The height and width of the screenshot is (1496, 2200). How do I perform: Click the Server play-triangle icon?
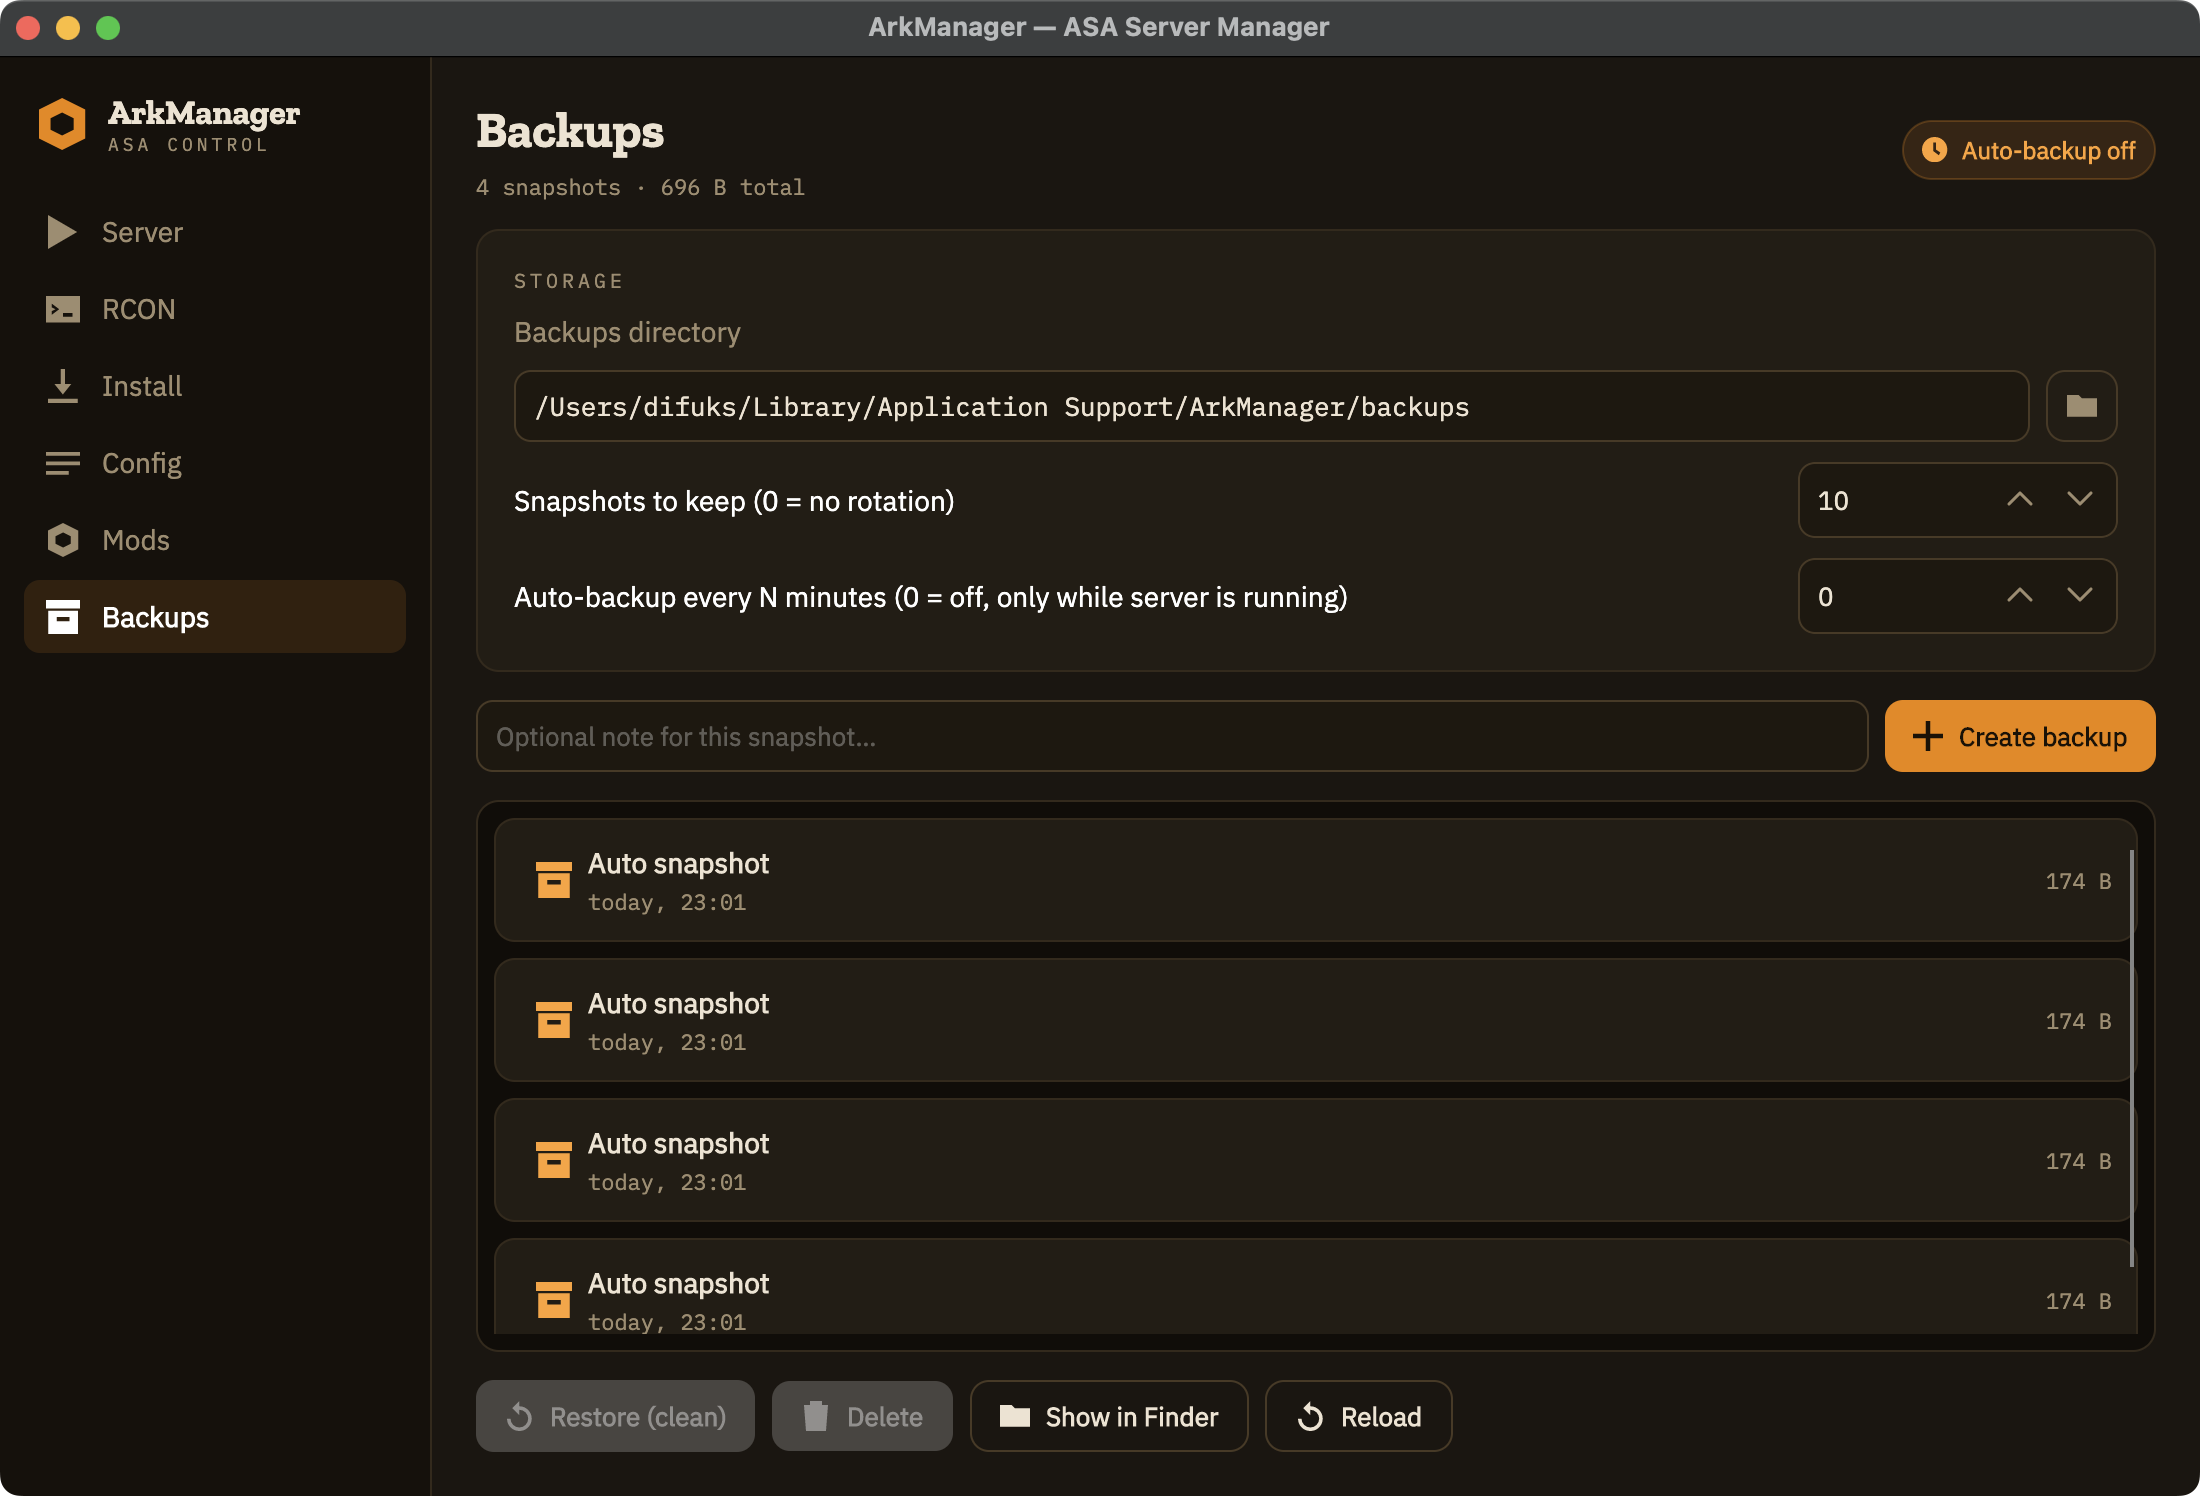click(x=62, y=232)
